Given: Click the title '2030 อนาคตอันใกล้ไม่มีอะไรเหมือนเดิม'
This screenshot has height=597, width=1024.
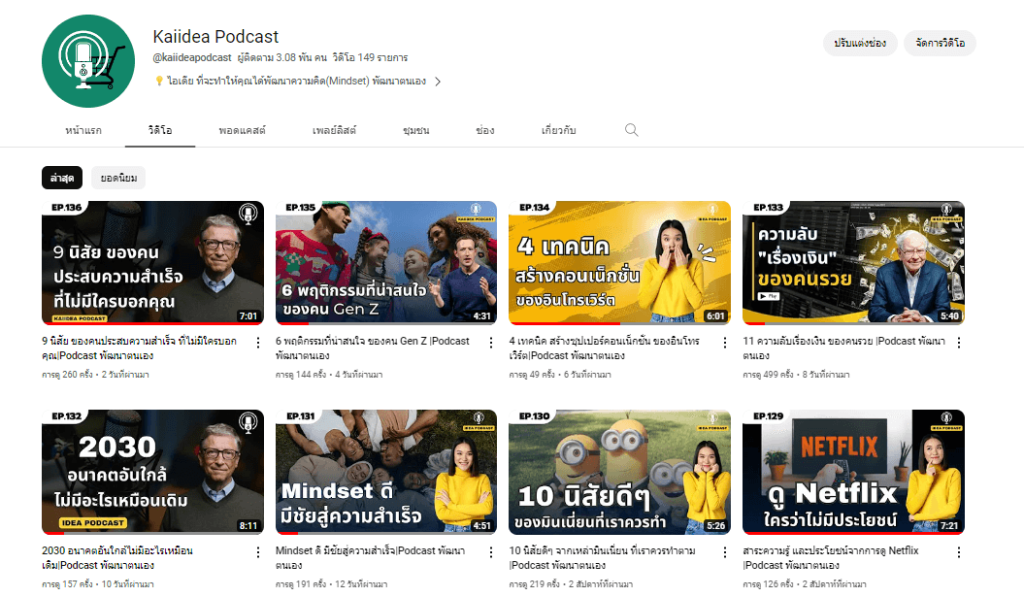Looking at the screenshot, I should 117,558.
